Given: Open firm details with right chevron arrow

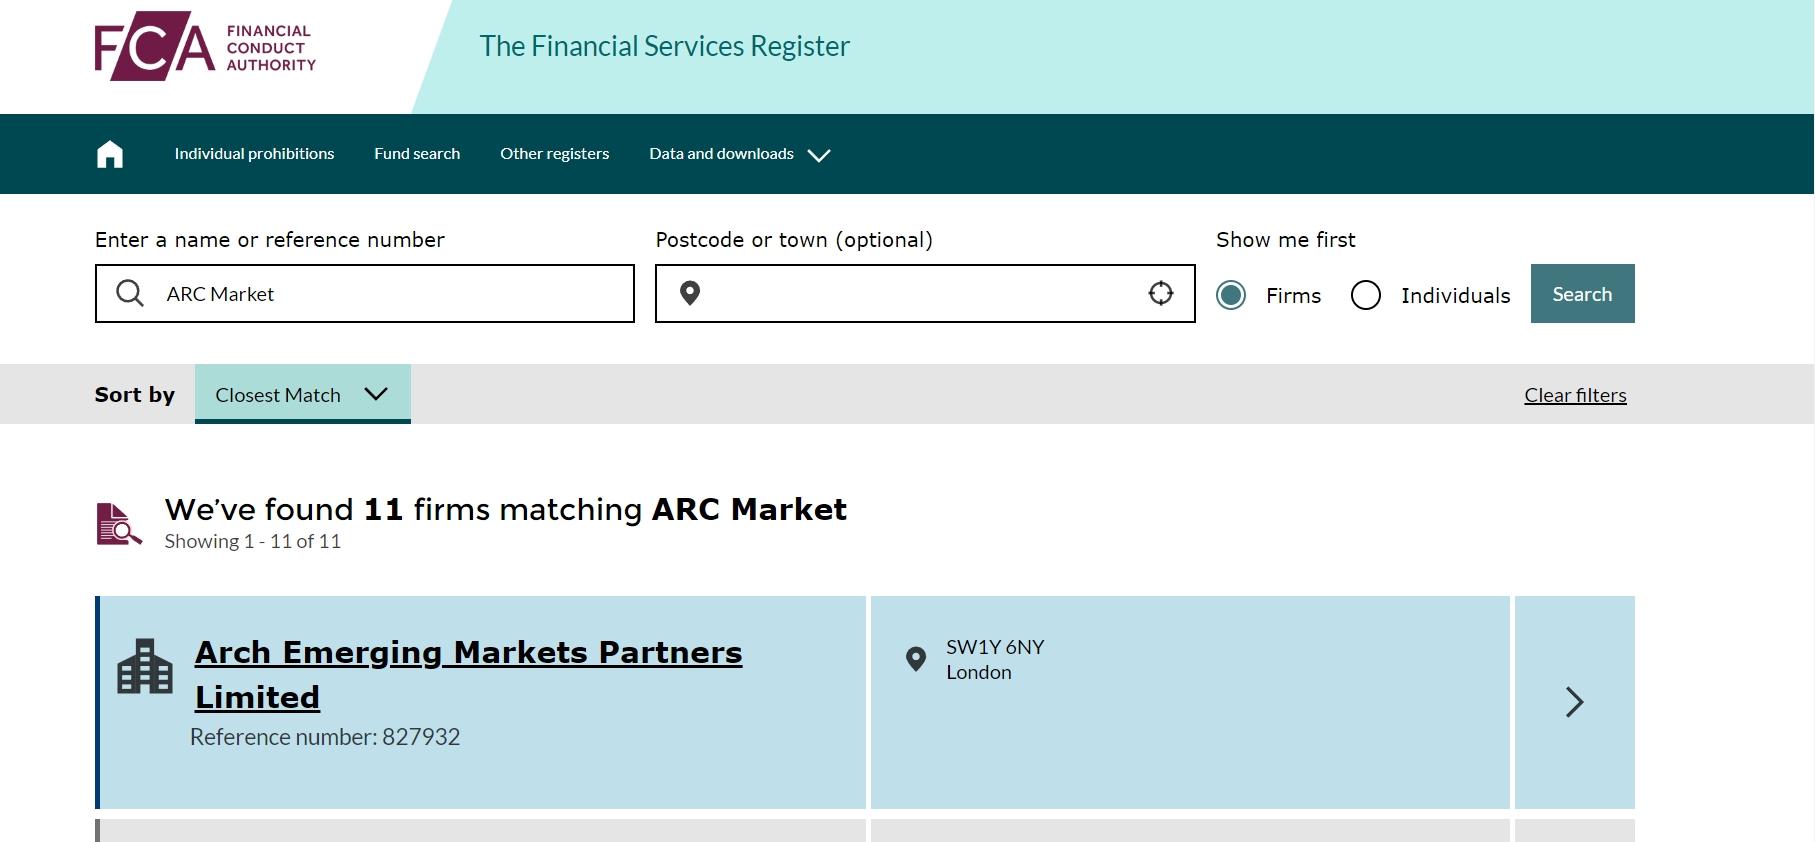Looking at the screenshot, I should (x=1575, y=702).
